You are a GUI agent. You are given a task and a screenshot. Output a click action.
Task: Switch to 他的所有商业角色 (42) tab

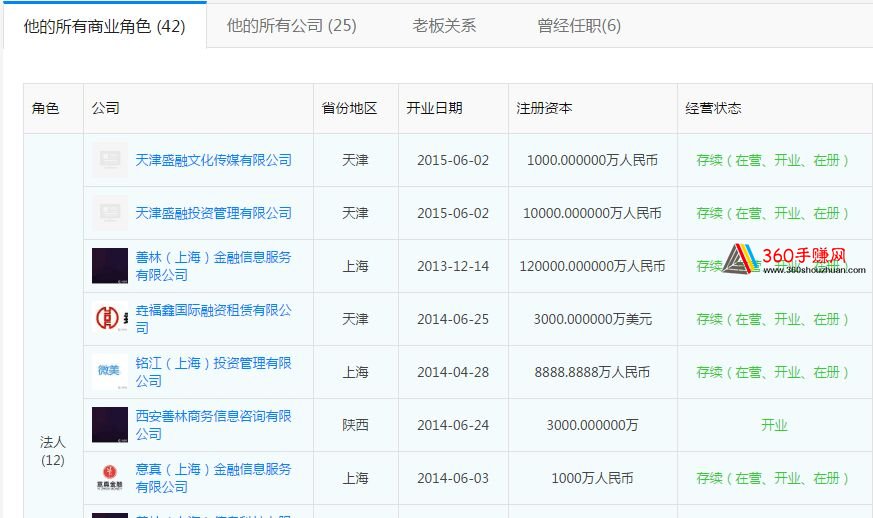pos(105,26)
